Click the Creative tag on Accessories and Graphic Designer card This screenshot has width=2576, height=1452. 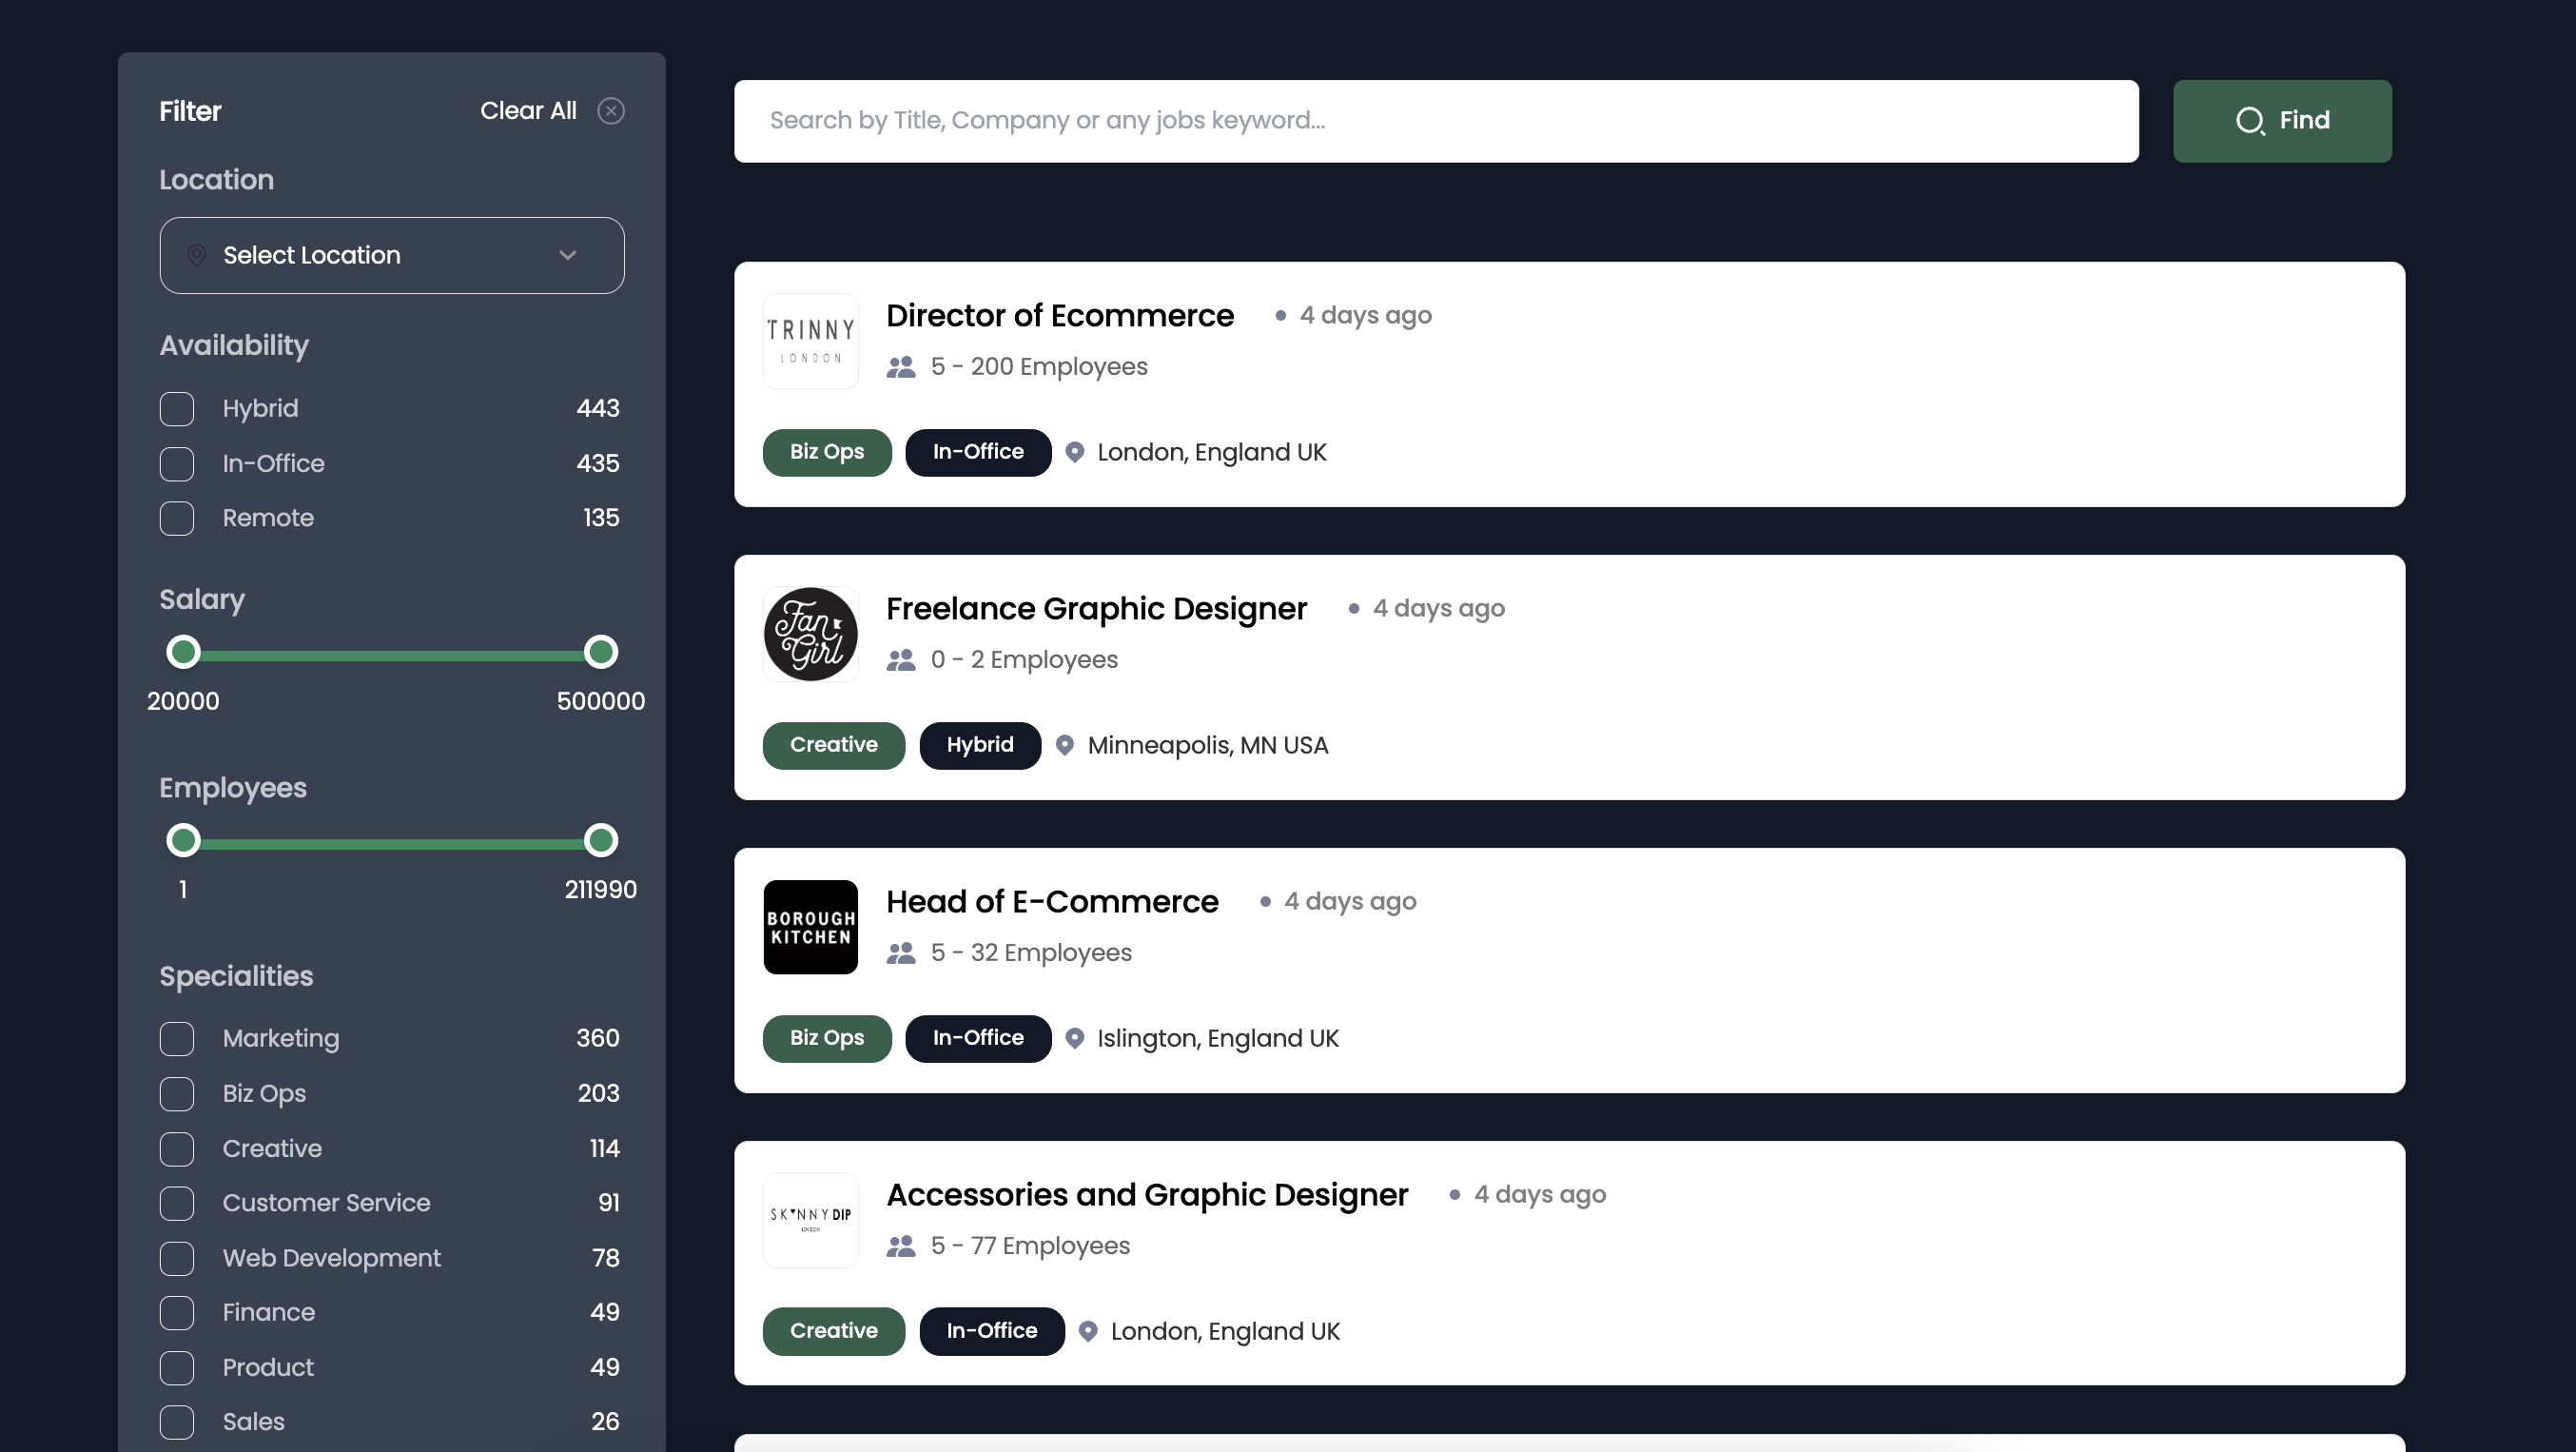(x=834, y=1332)
